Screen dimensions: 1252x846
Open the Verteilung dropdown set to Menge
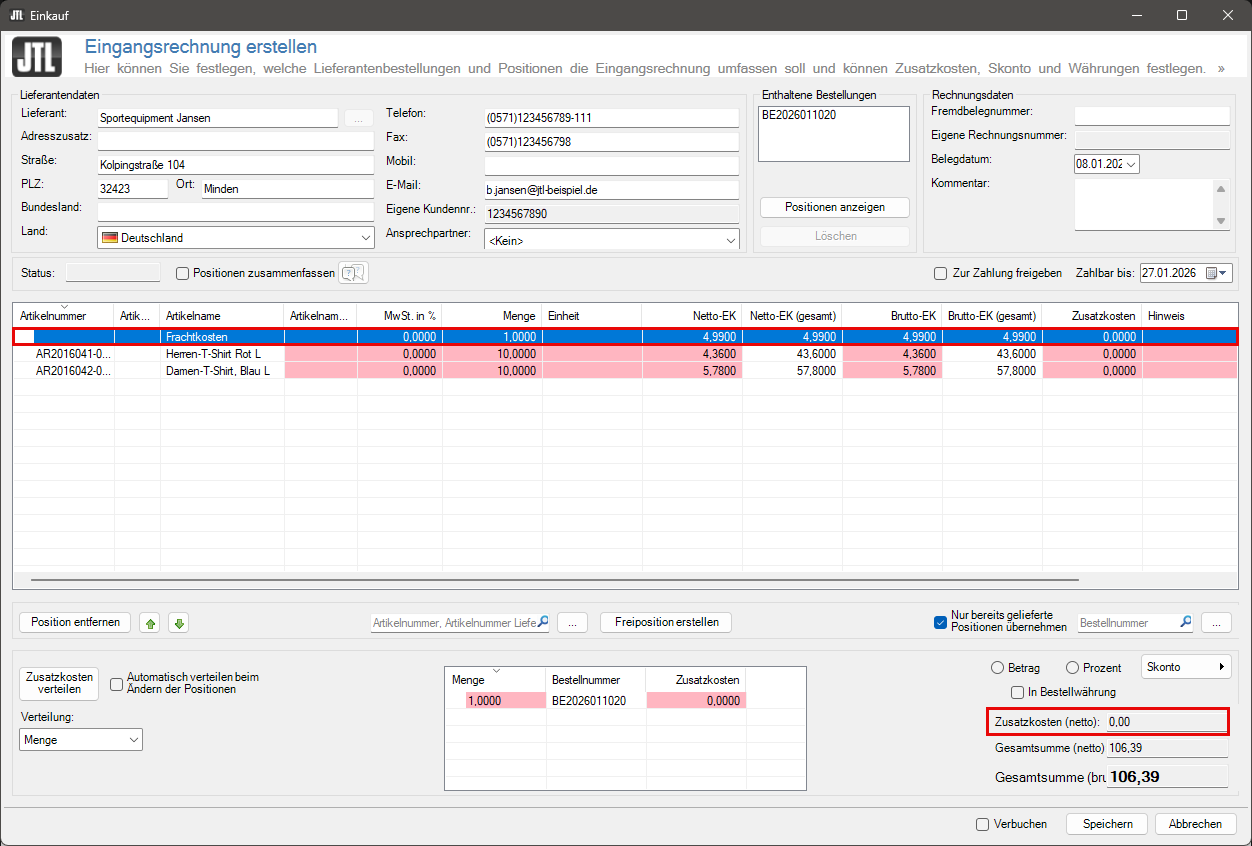pos(81,740)
